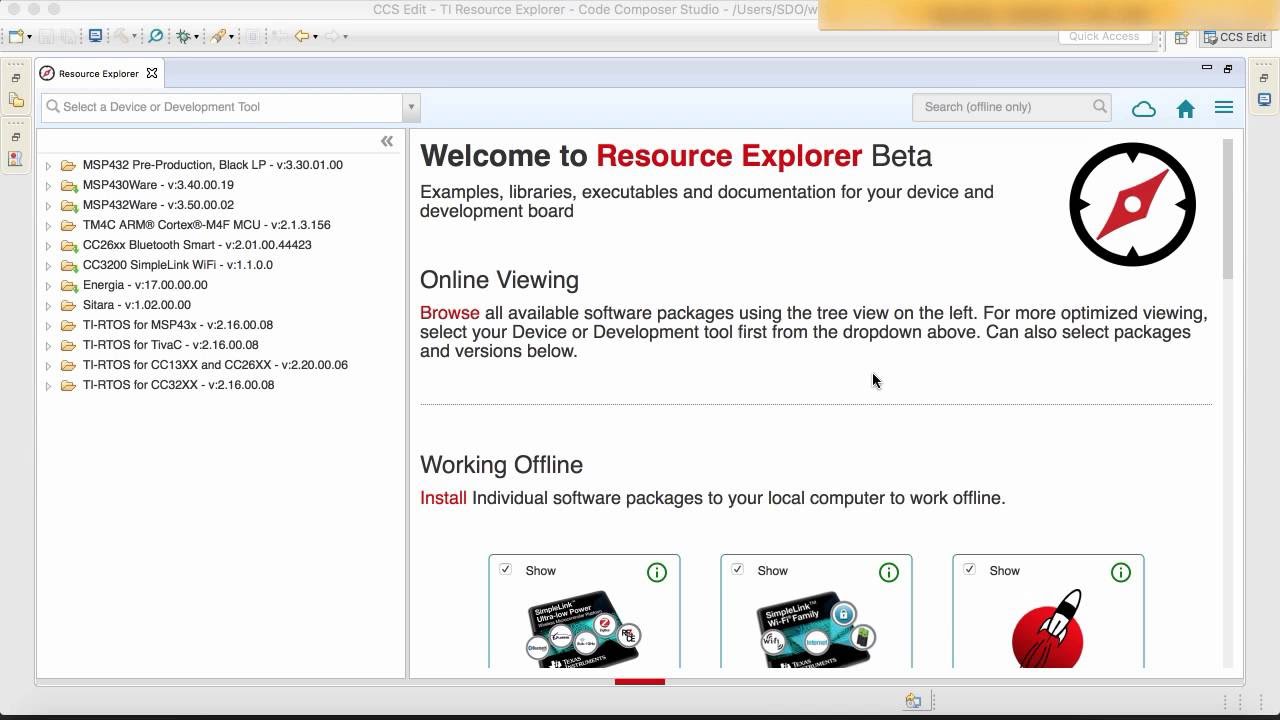Open the red-dot view icon in the left trim
This screenshot has width=1280, height=720.
(16, 158)
